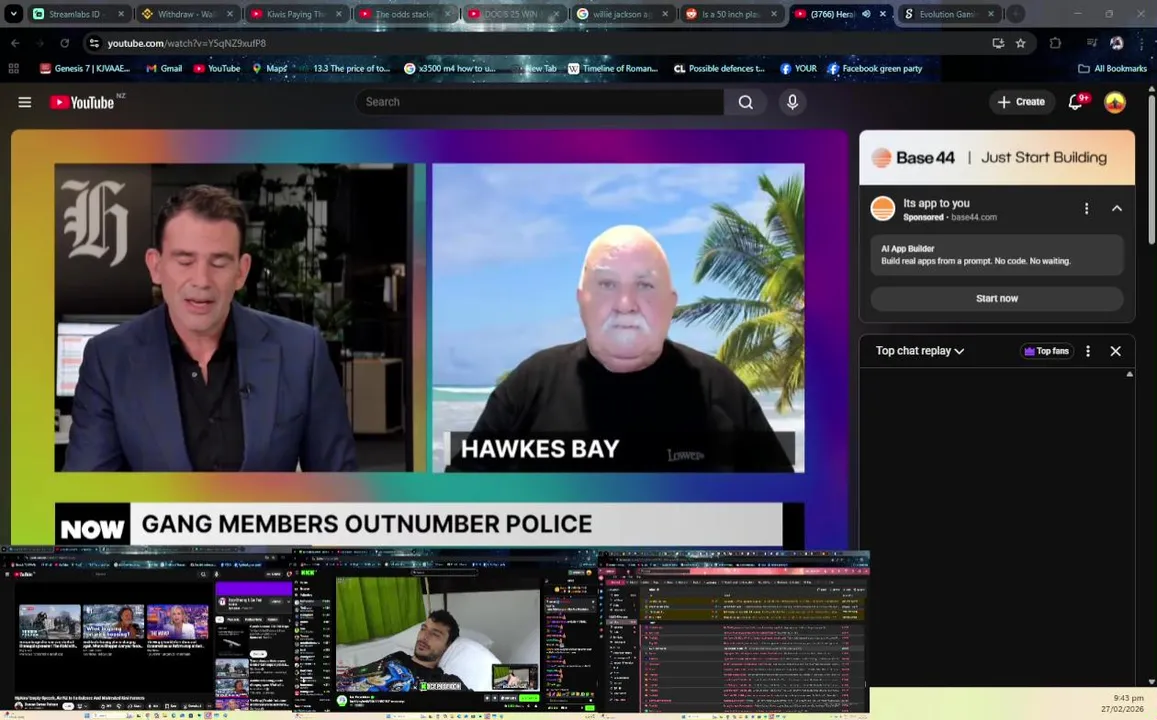Click the video player showing Hawkes Bay interview
This screenshot has height=720, width=1157.
click(429, 339)
